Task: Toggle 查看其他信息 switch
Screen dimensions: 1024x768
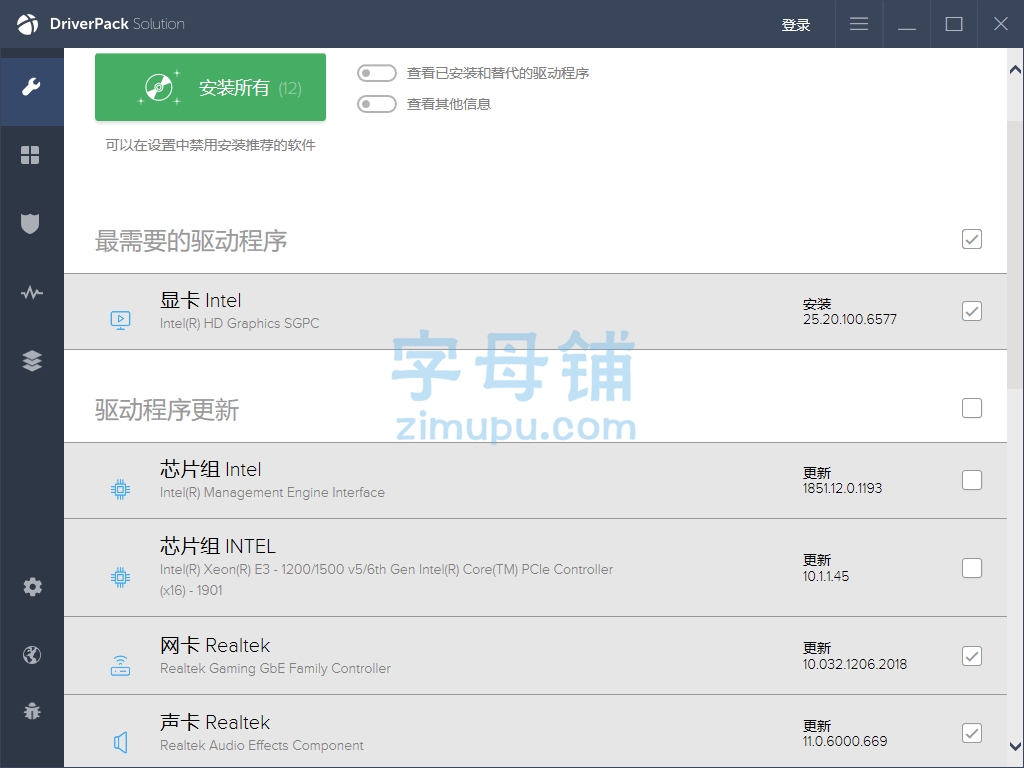Action: (377, 104)
